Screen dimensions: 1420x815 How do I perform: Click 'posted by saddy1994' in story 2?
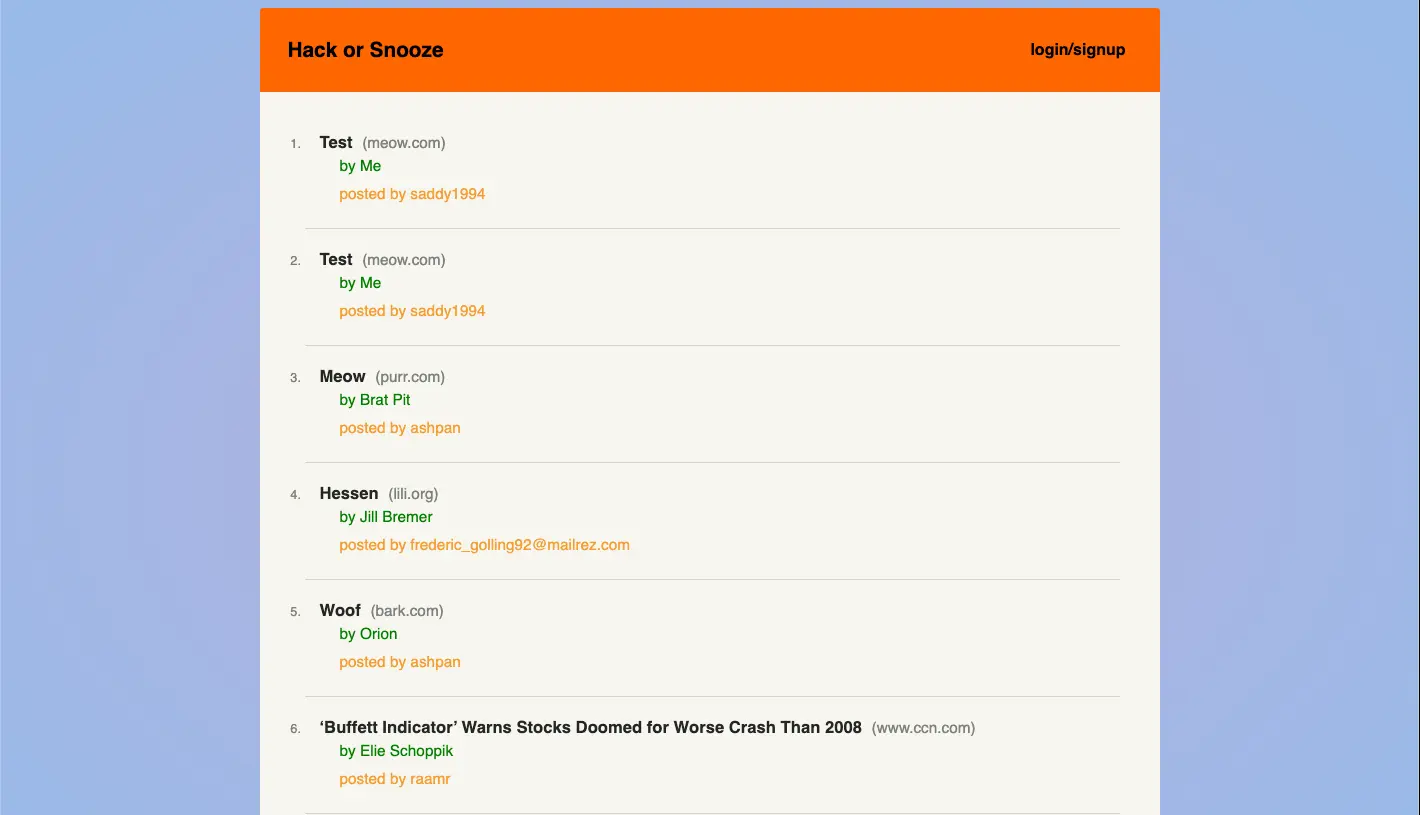(412, 311)
